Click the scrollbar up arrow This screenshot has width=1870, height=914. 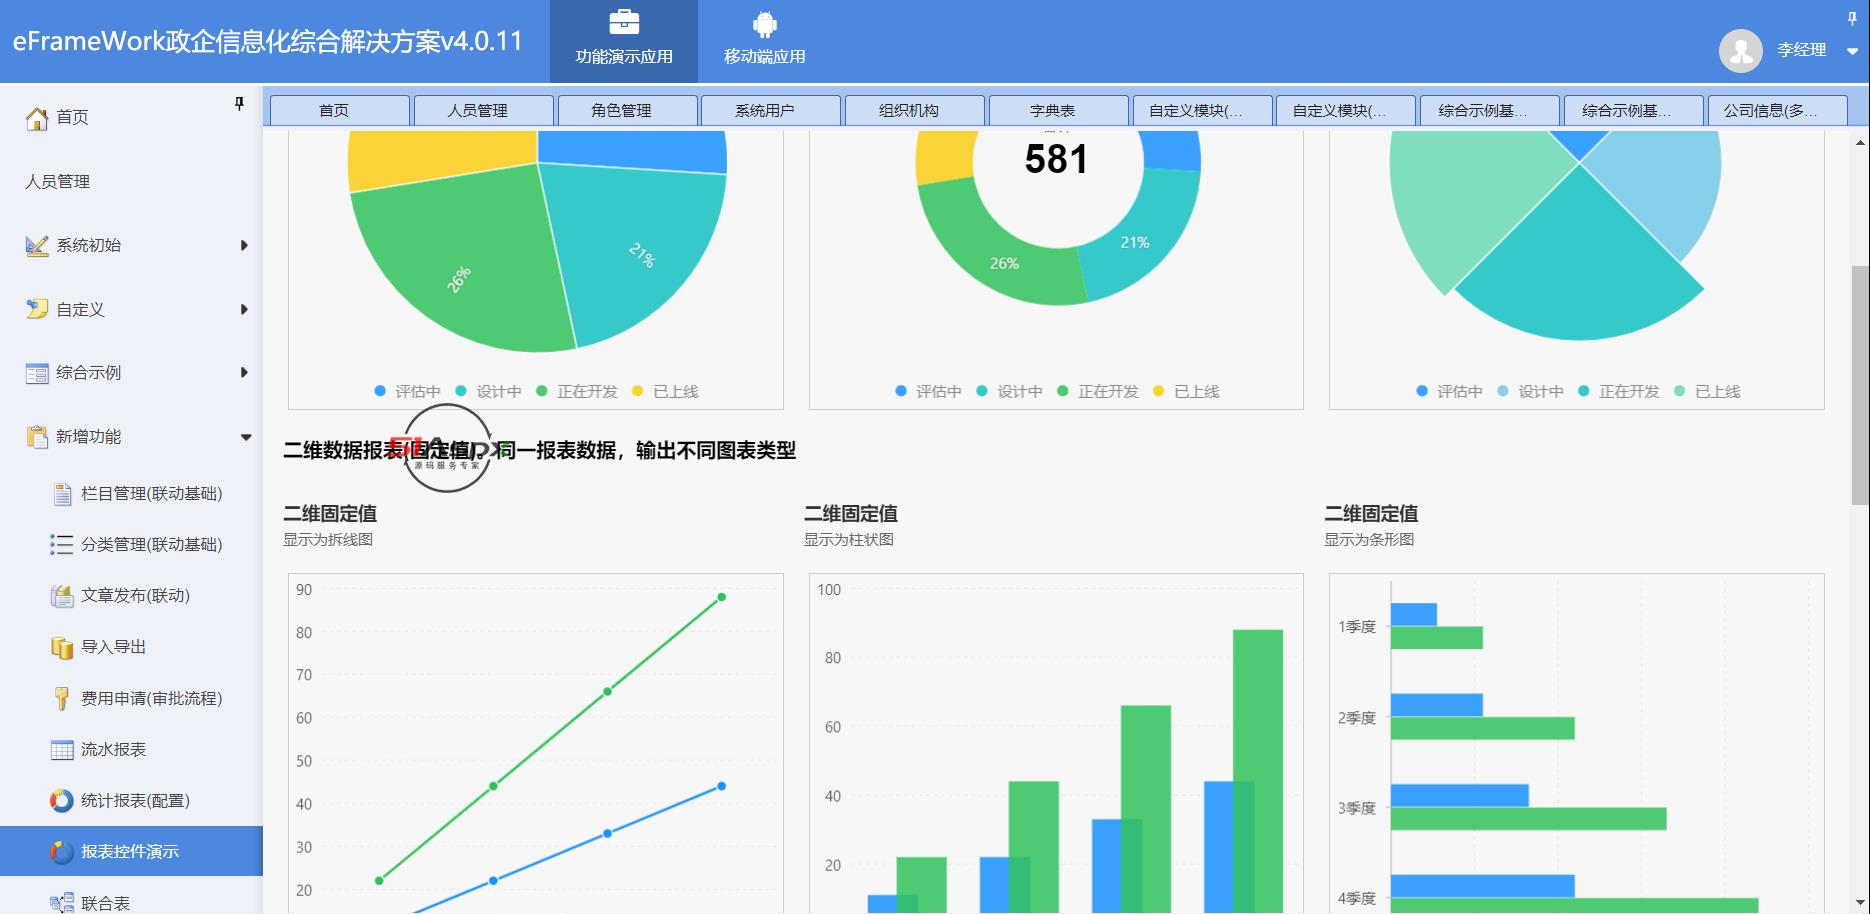pyautogui.click(x=1860, y=143)
